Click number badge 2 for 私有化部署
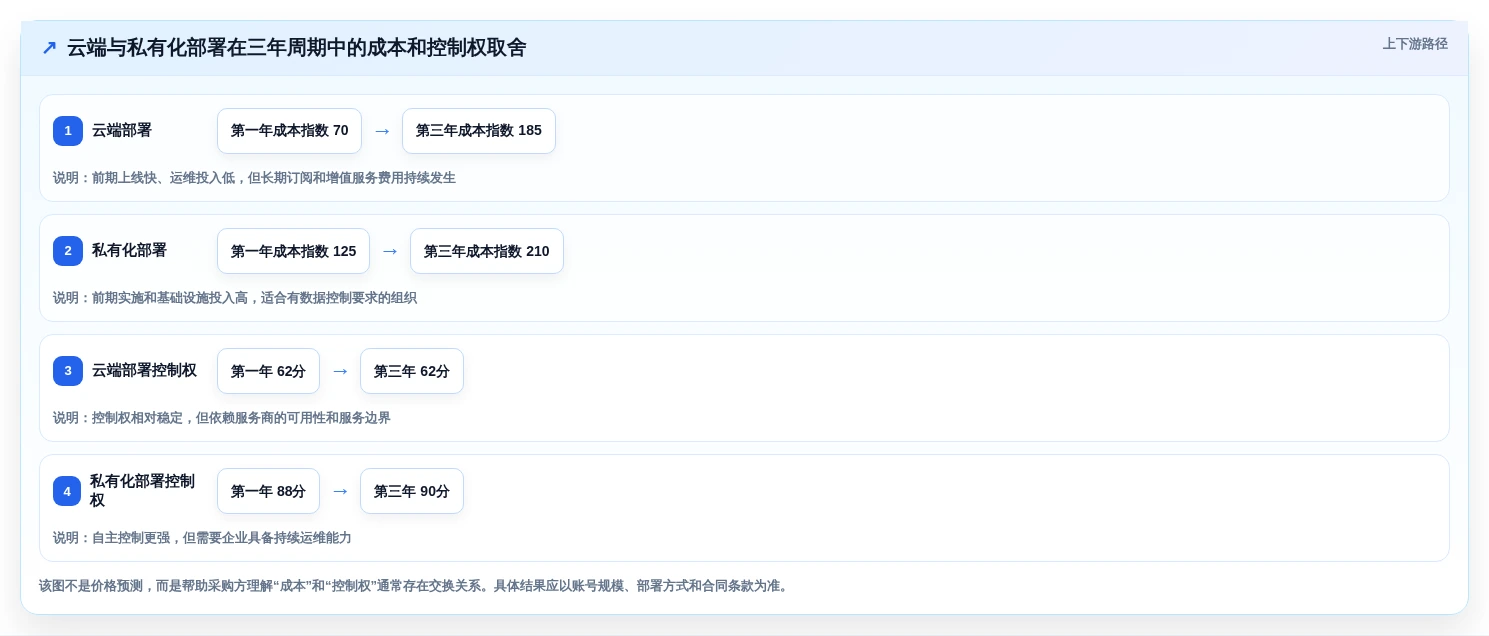Screen dimensions: 1489x636 pos(68,251)
